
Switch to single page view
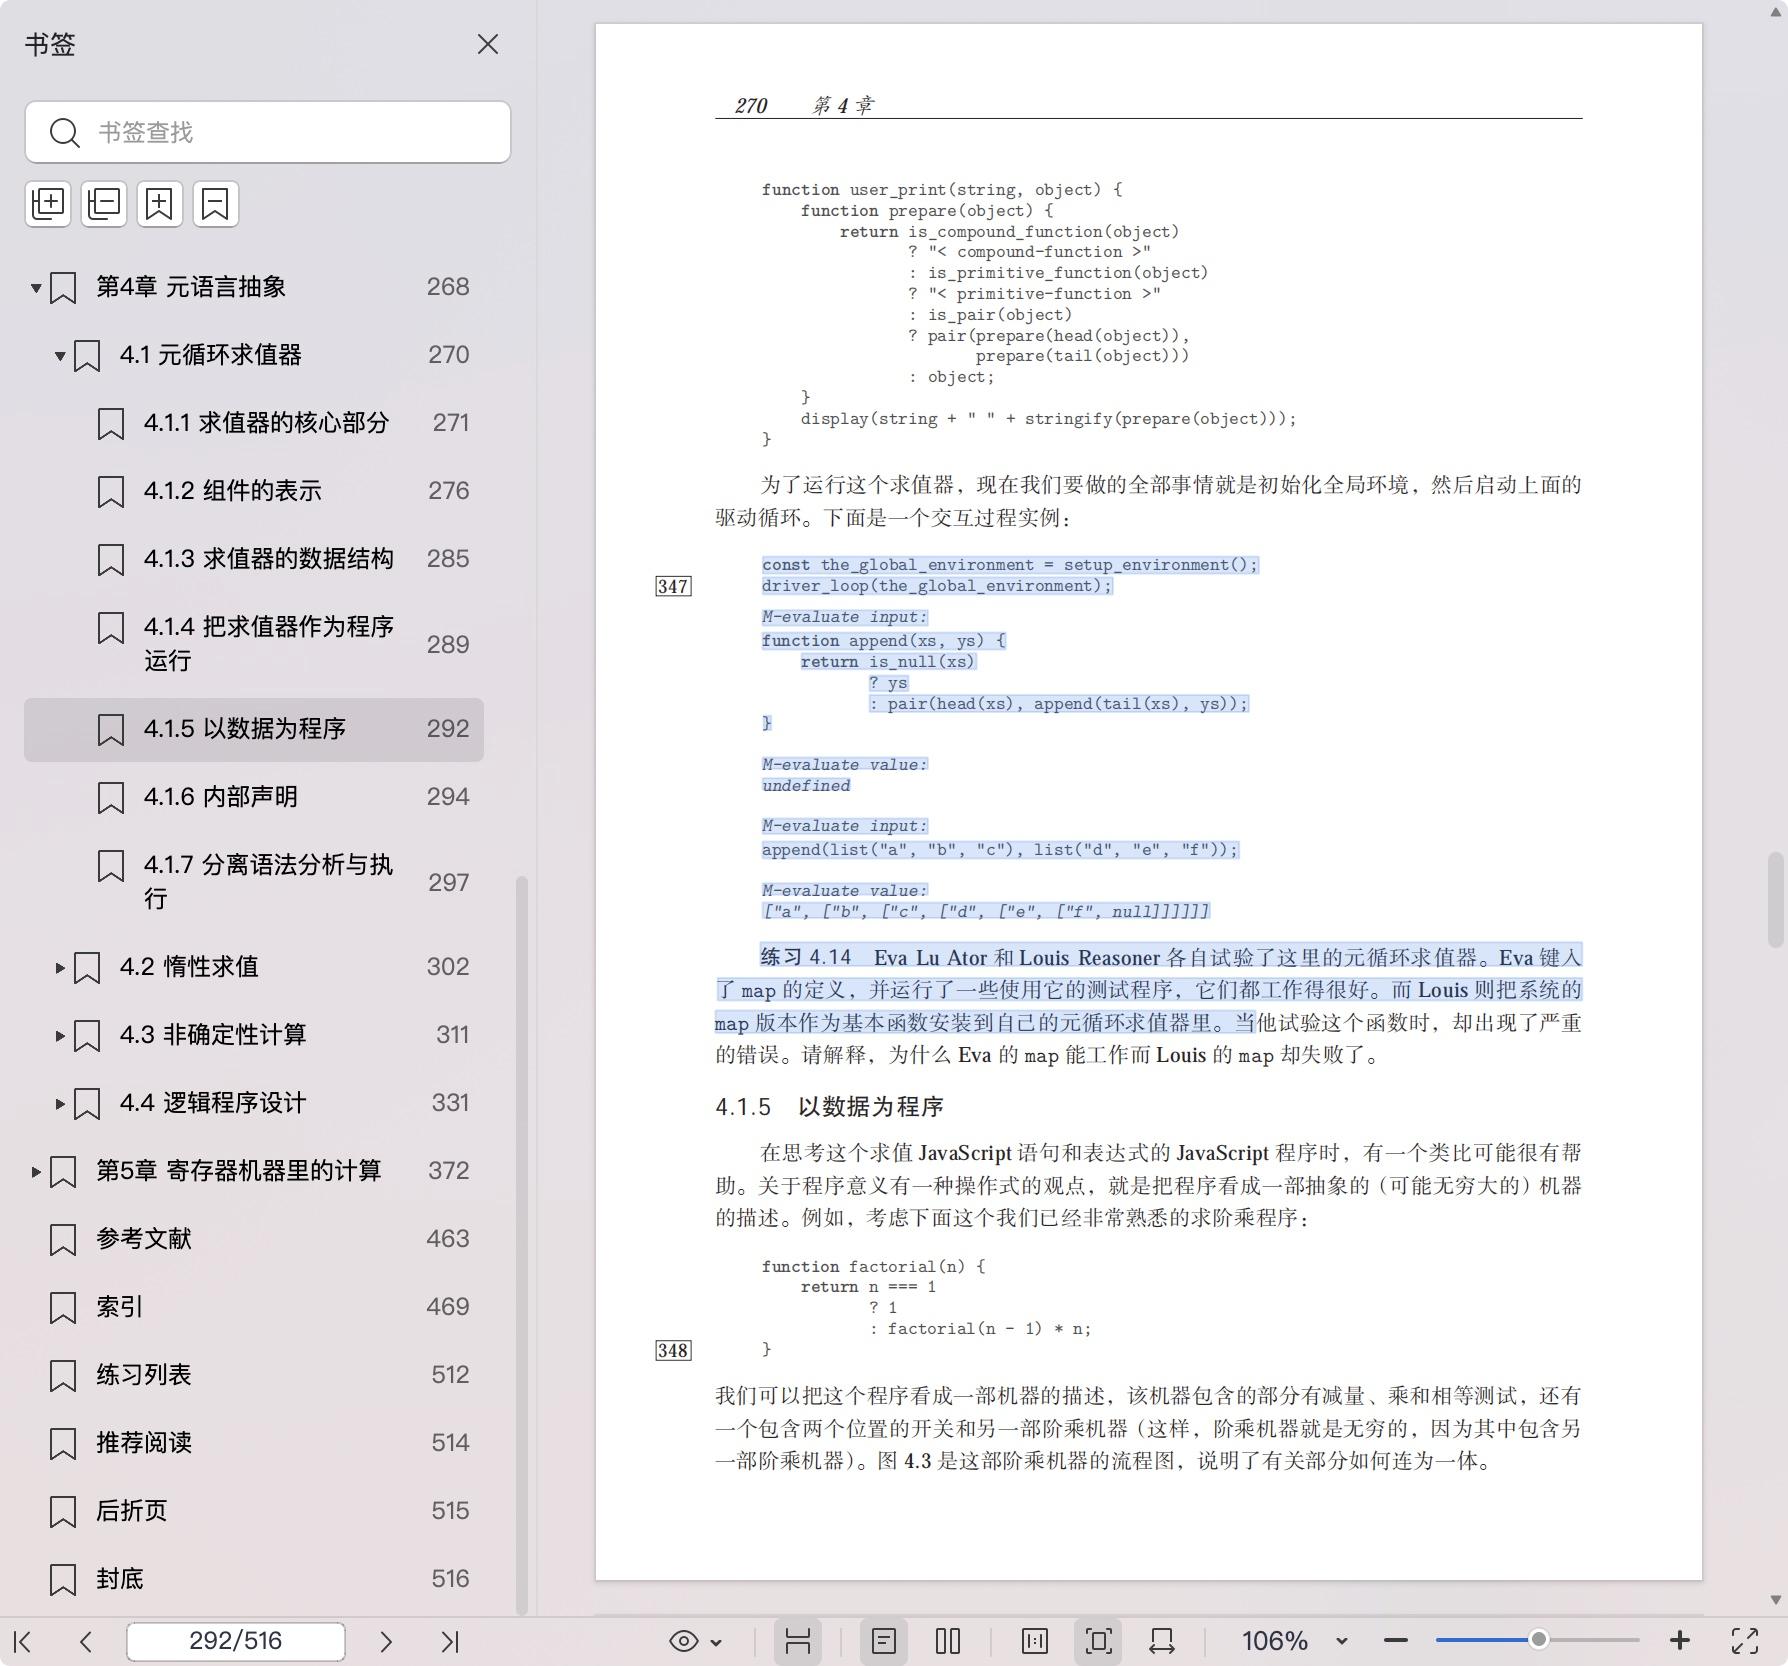884,1641
